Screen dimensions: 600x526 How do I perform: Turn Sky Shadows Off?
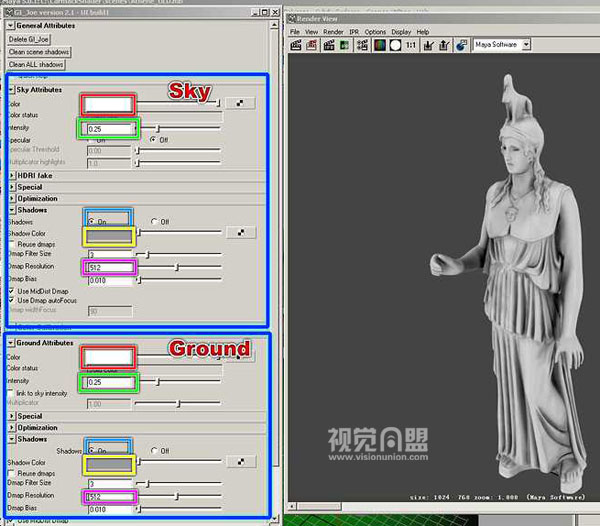coord(154,221)
